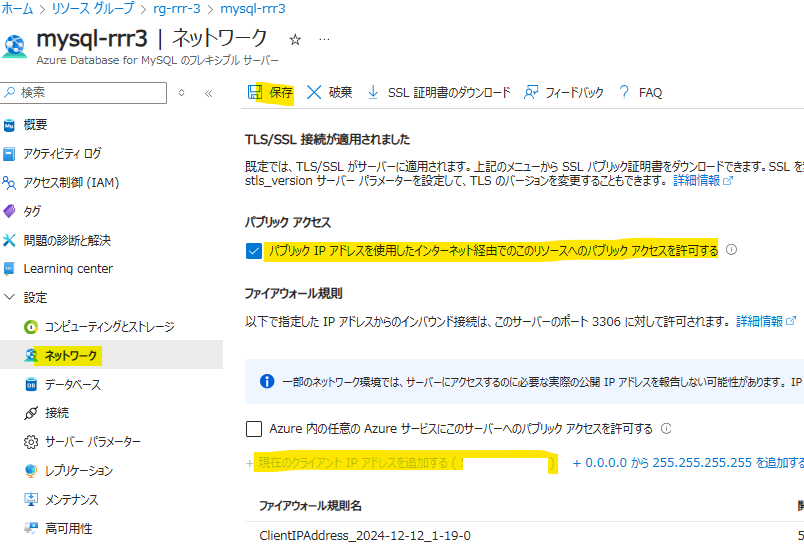This screenshot has height=550, width=804.
Task: Collapse the sidebar with the double chevron
Action: 208,93
